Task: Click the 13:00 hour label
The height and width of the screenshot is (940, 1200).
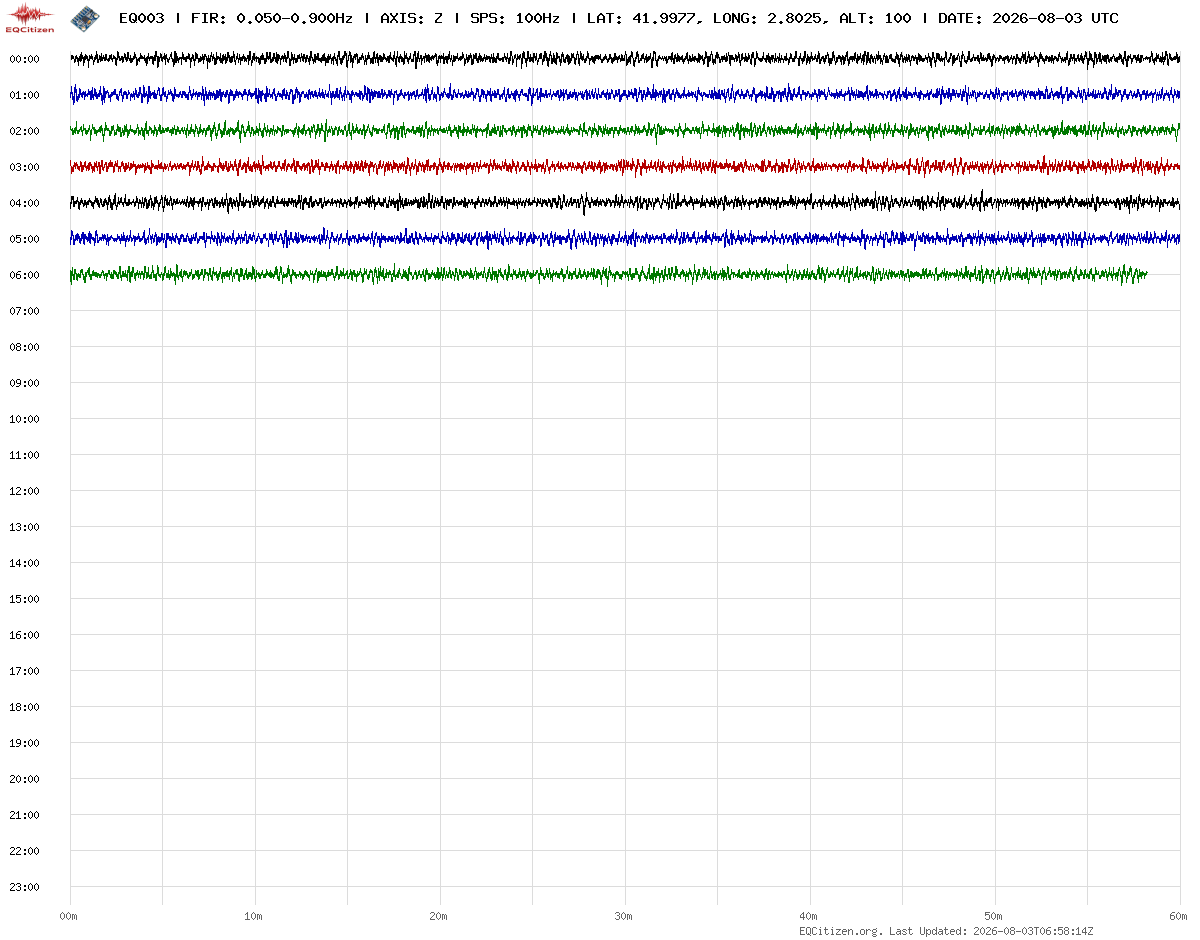Action: (x=24, y=527)
